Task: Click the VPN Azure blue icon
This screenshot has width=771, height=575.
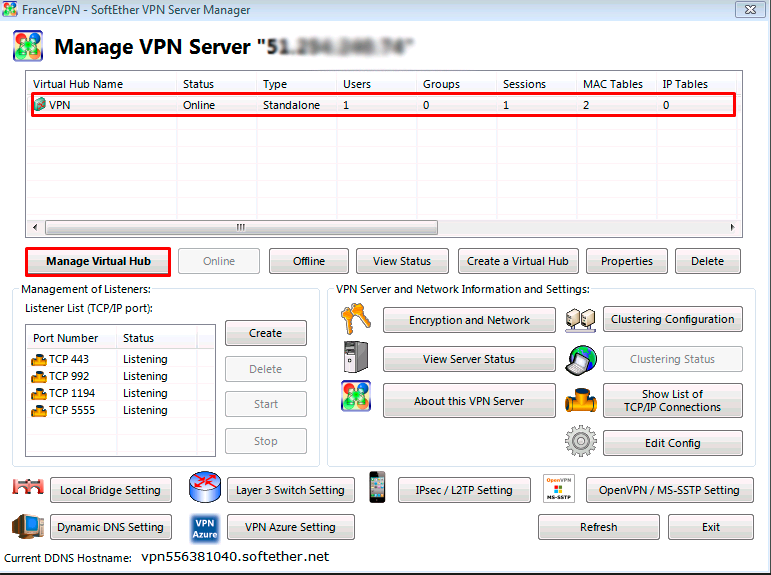Action: [205, 527]
